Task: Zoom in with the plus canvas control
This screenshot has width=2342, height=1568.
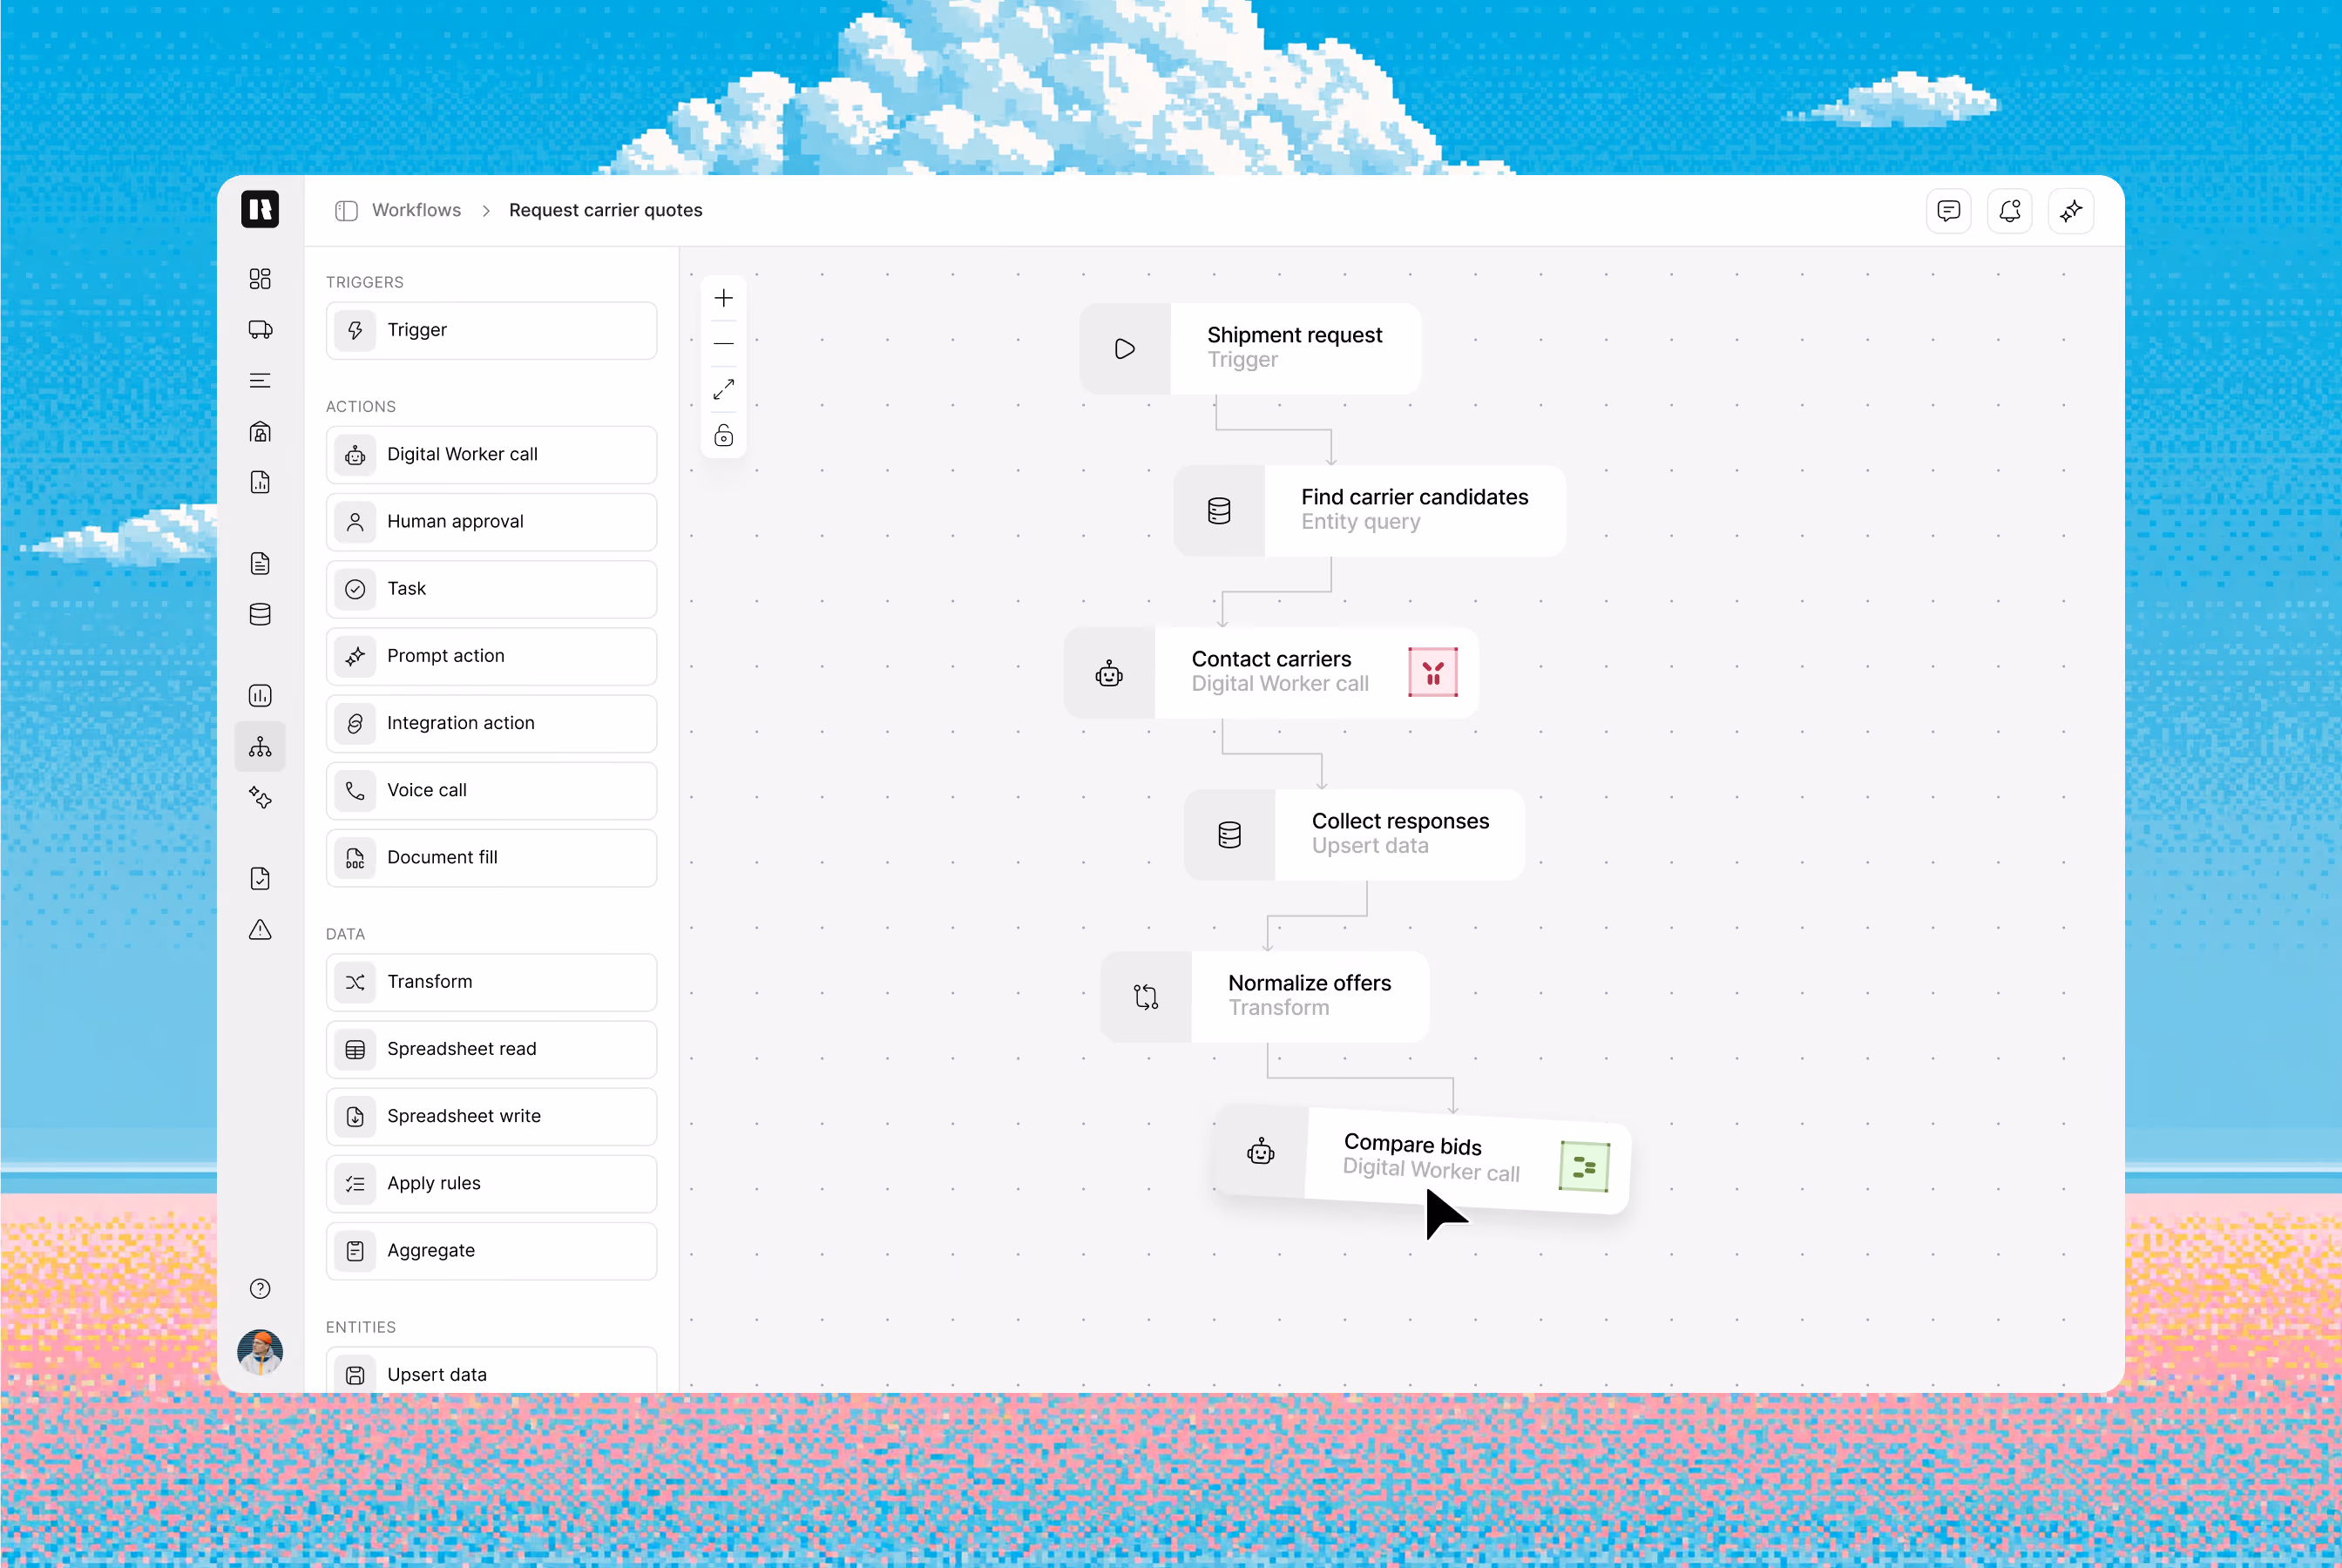Action: 723,298
